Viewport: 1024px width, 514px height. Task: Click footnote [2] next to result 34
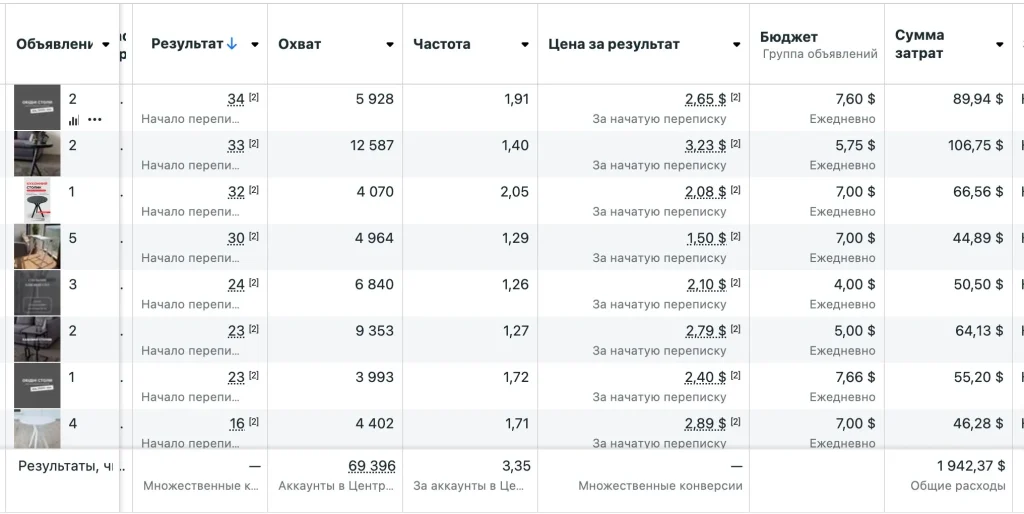(254, 97)
